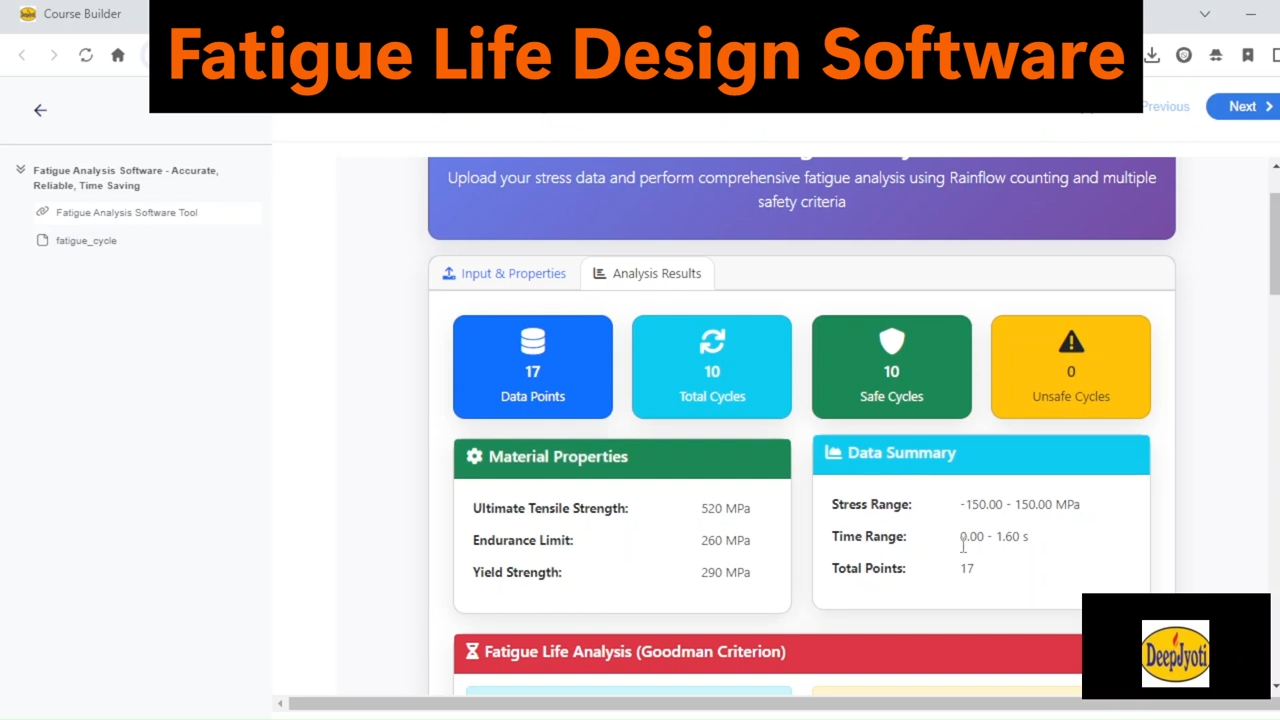Screen dimensions: 1280x720
Task: Click the shield icon on Safe Cycles card
Action: coord(891,341)
